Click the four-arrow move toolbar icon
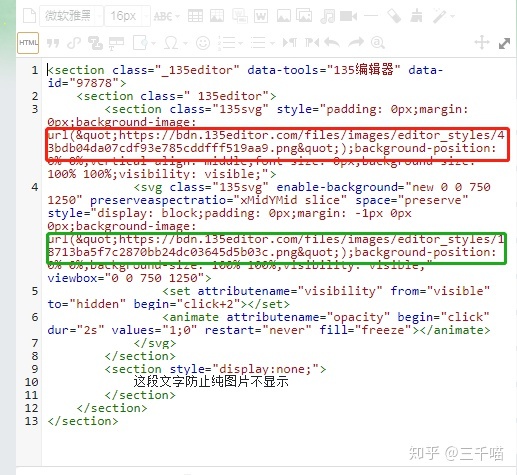 482,43
